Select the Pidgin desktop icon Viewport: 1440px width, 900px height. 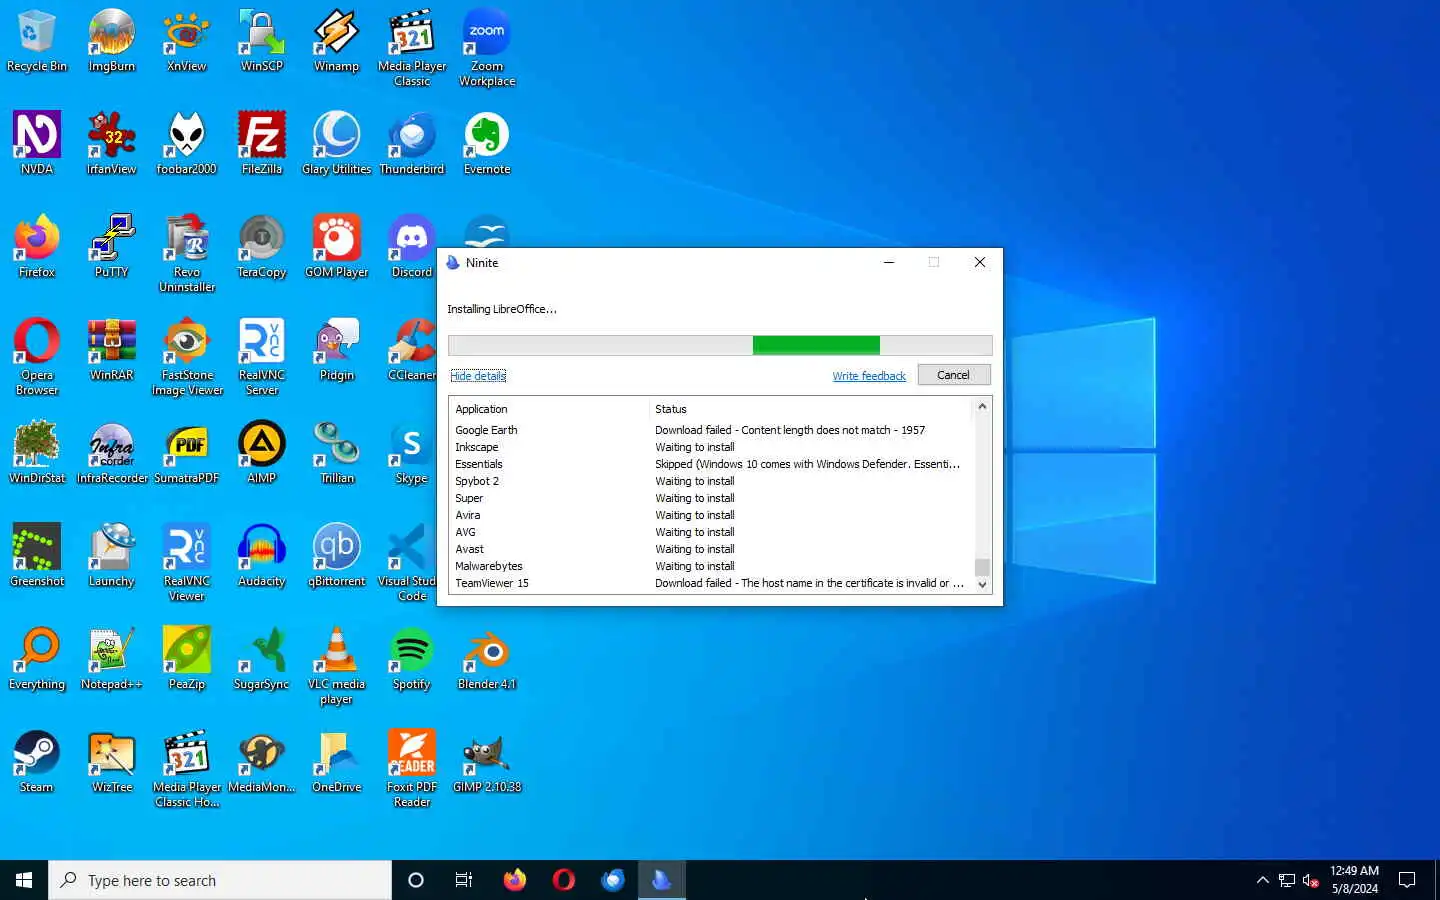pyautogui.click(x=336, y=350)
